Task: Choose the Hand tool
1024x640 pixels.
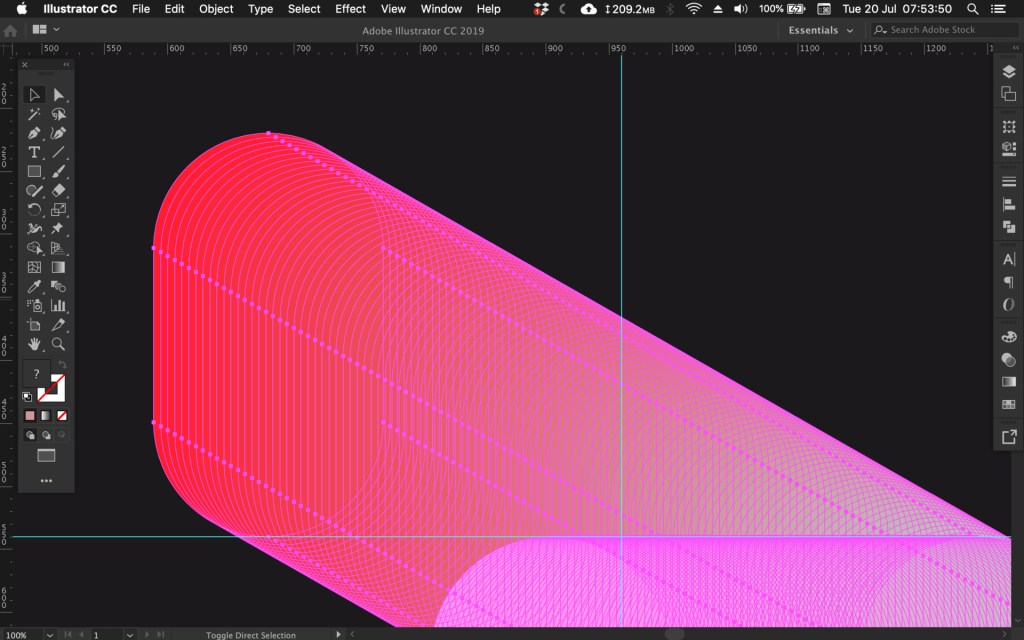Action: click(34, 343)
